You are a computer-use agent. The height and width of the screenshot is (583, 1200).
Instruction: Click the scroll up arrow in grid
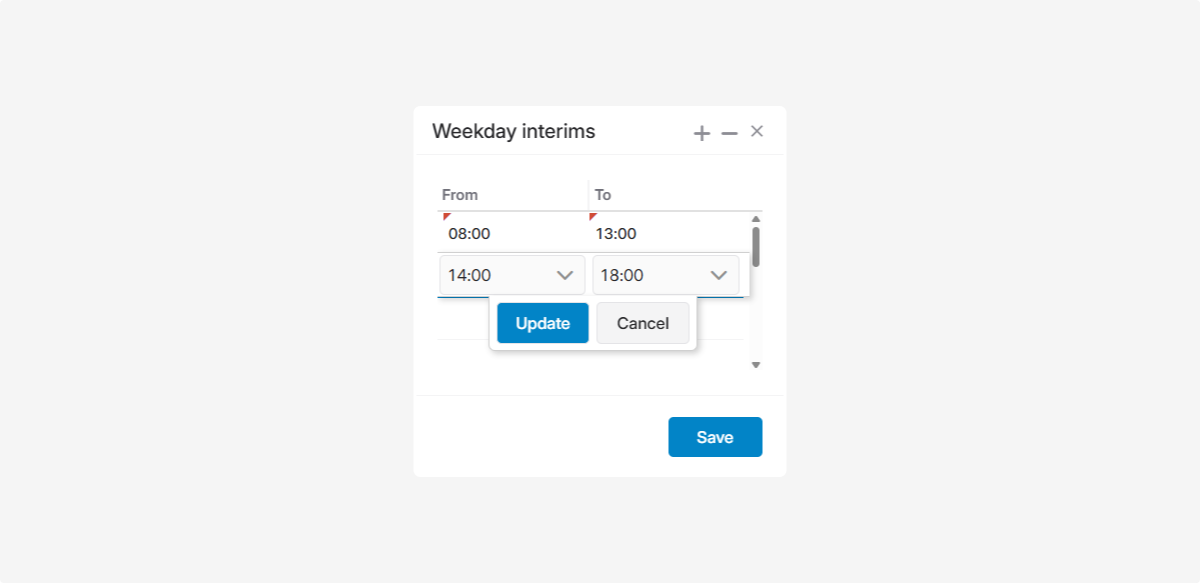(756, 218)
